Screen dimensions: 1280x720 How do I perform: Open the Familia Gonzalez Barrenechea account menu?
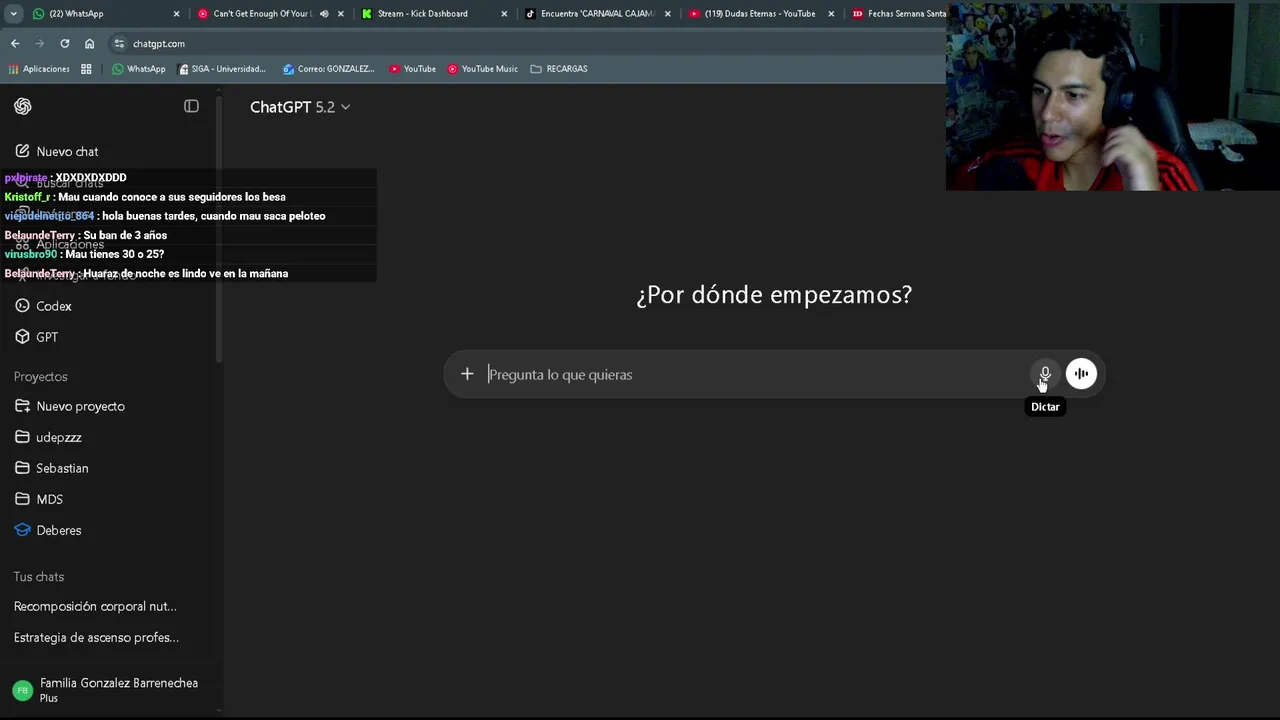(110, 690)
